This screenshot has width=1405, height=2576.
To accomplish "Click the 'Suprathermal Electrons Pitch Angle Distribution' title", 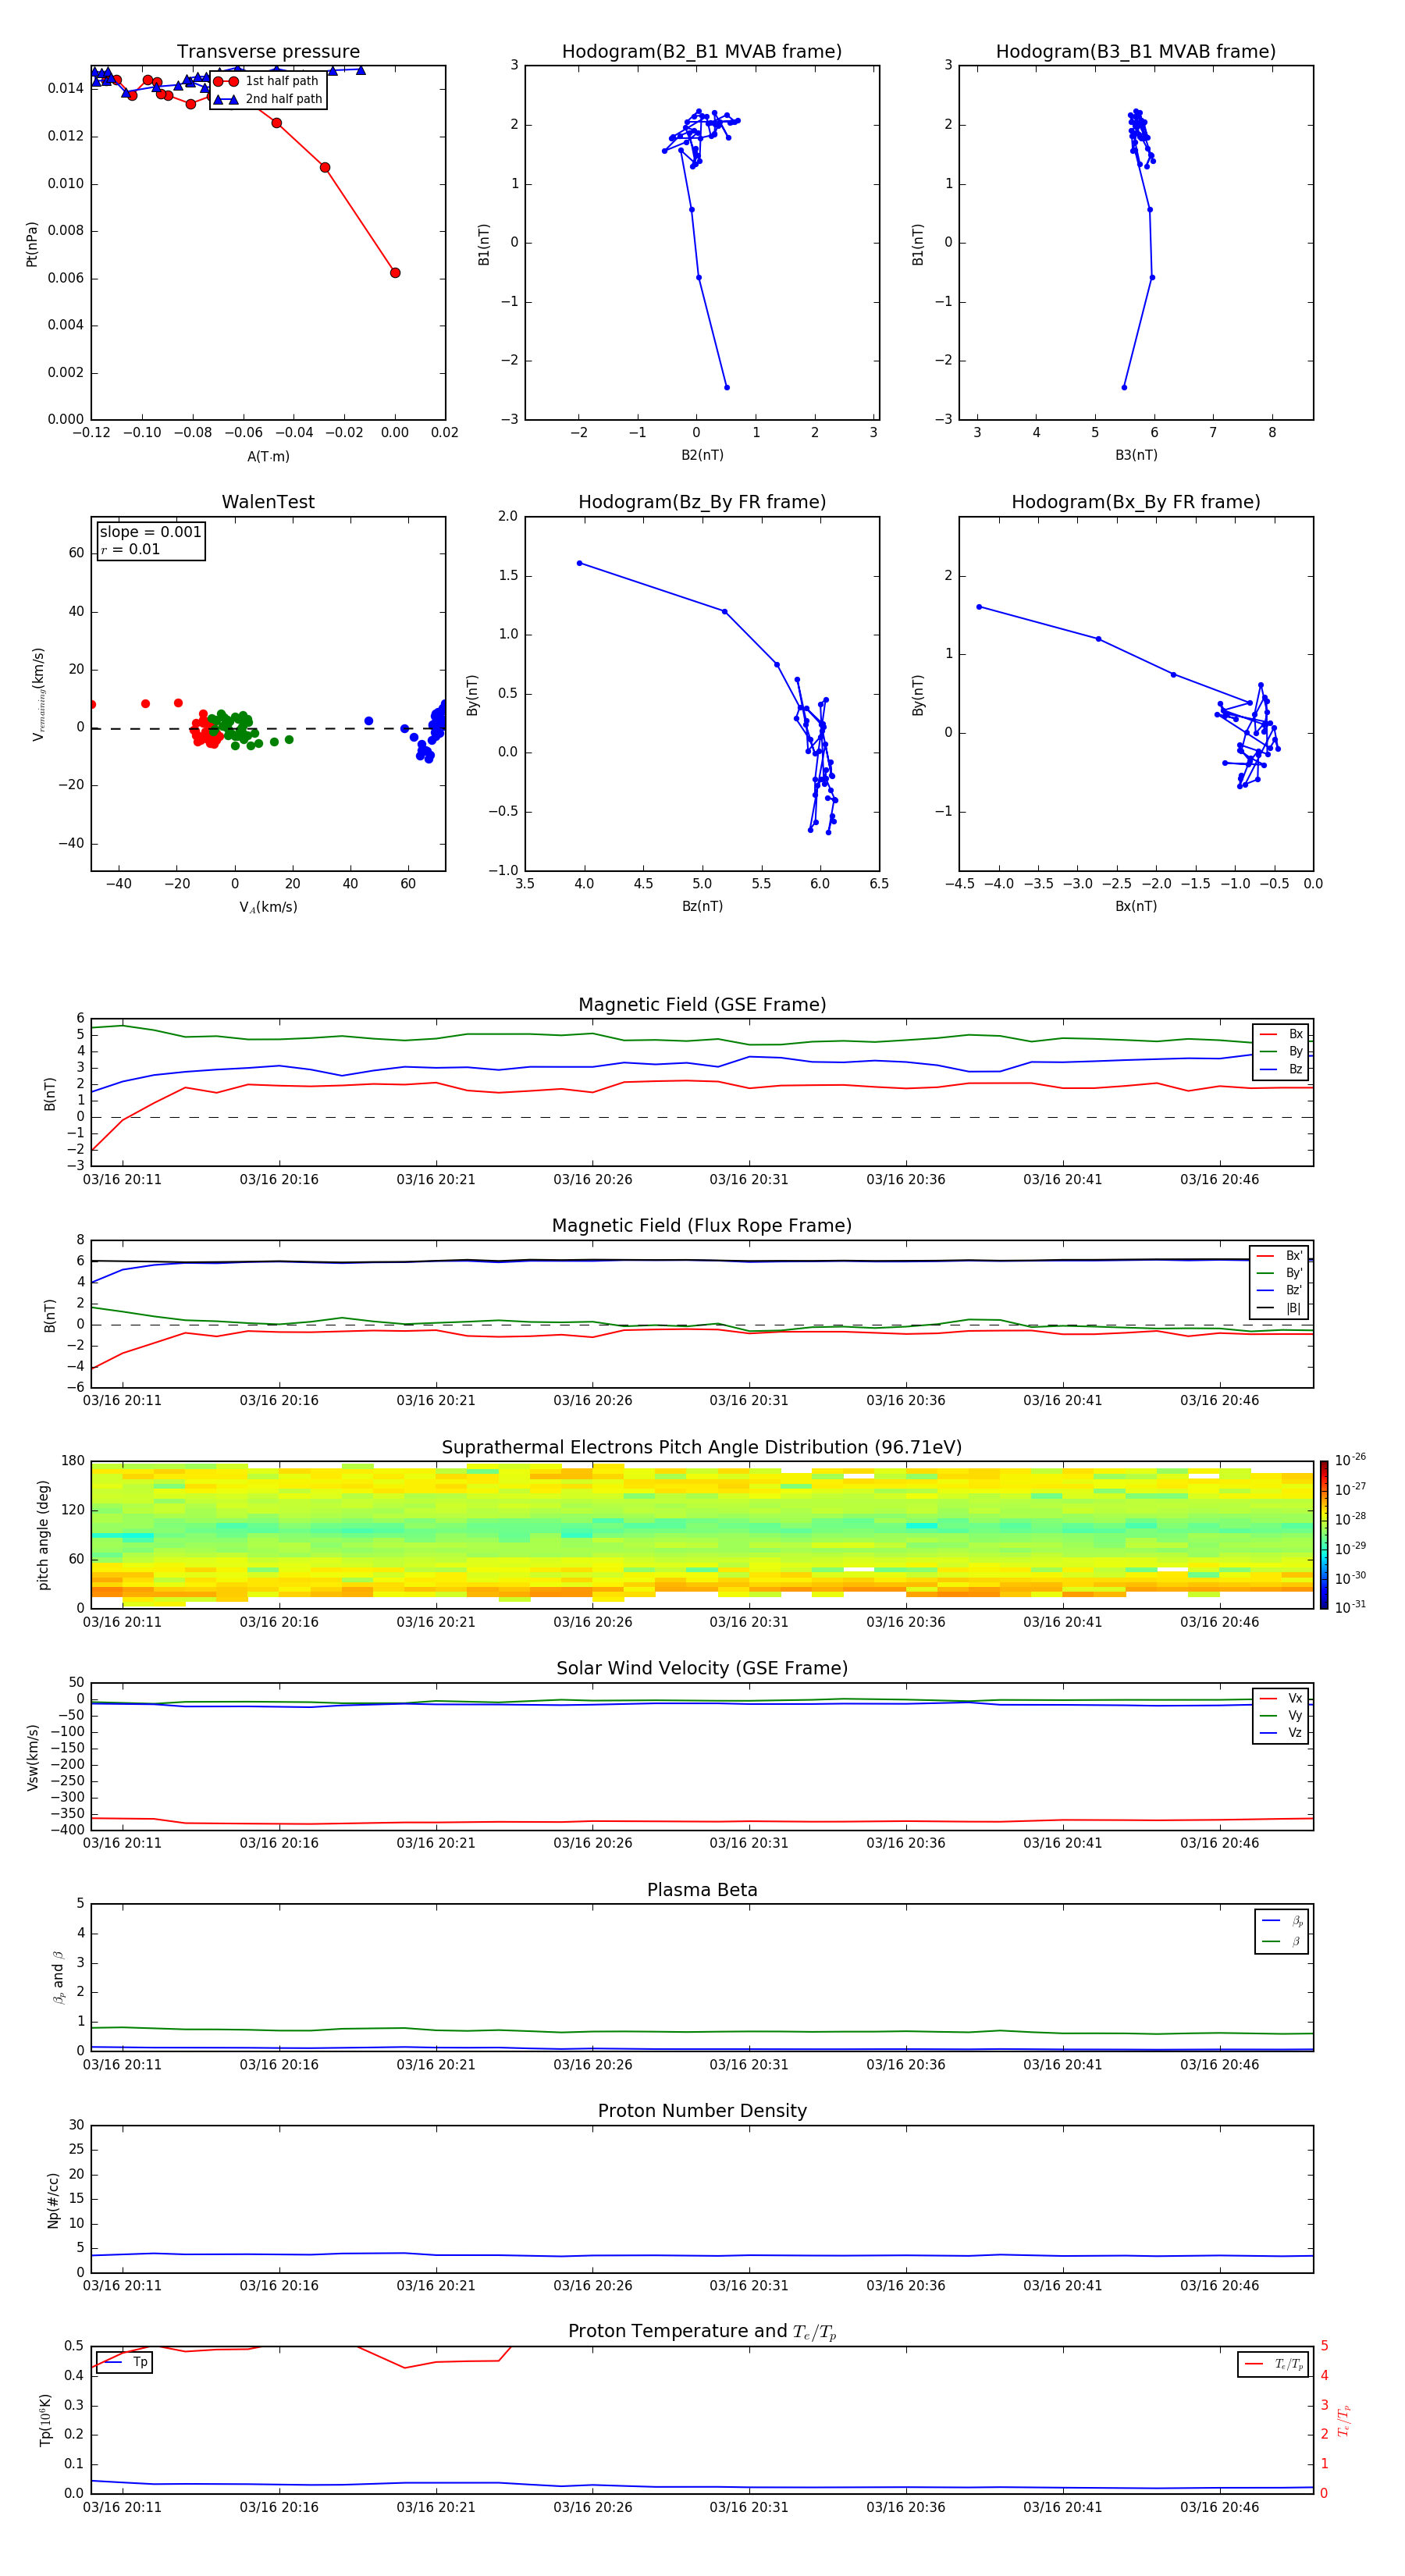I will [x=702, y=1448].
